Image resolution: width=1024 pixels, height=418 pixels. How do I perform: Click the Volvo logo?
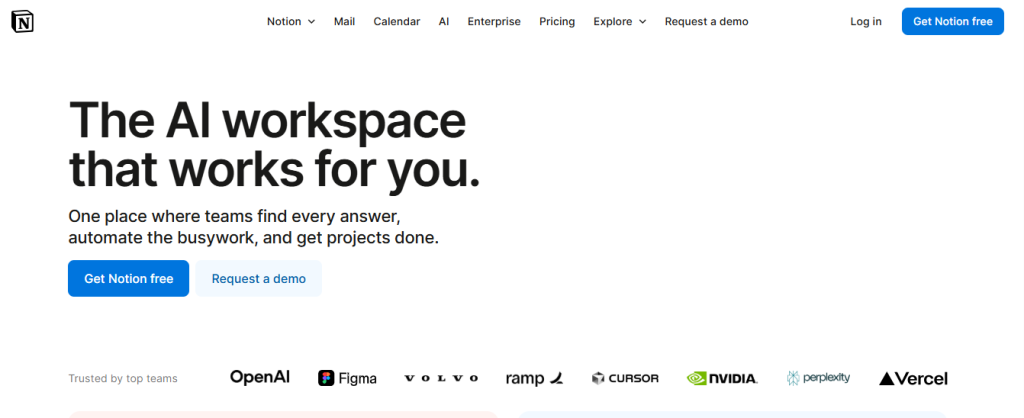click(x=441, y=378)
